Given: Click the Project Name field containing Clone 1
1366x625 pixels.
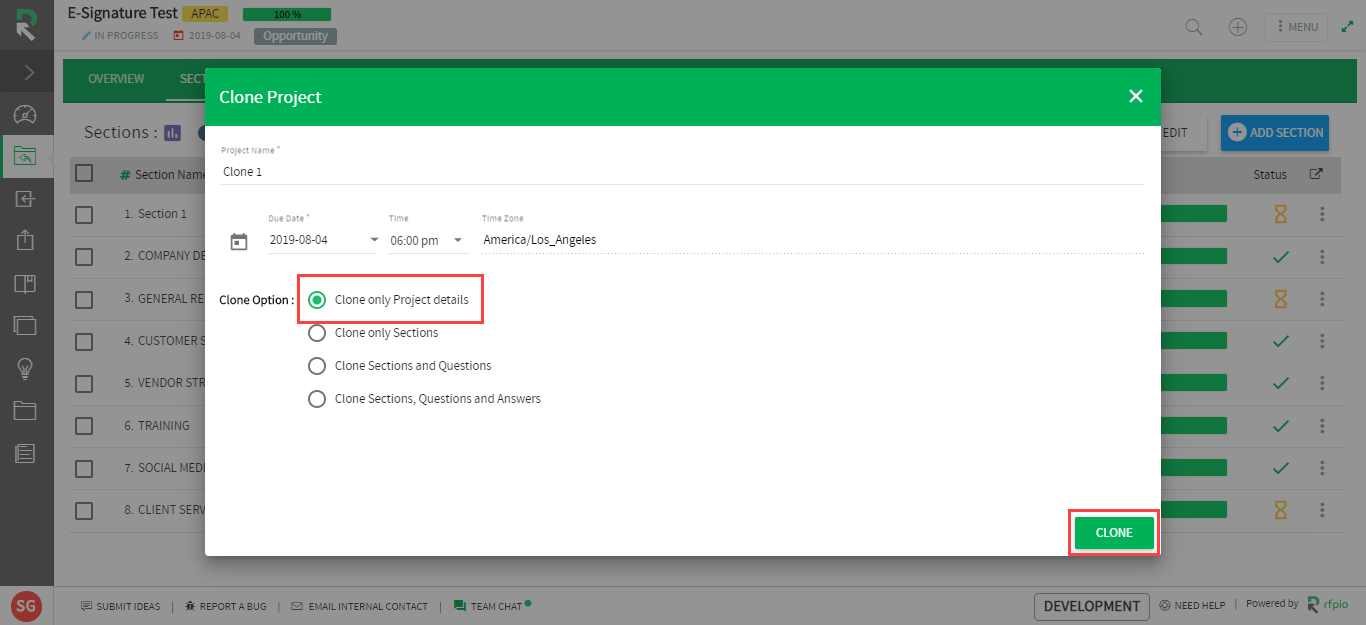Looking at the screenshot, I should [683, 172].
